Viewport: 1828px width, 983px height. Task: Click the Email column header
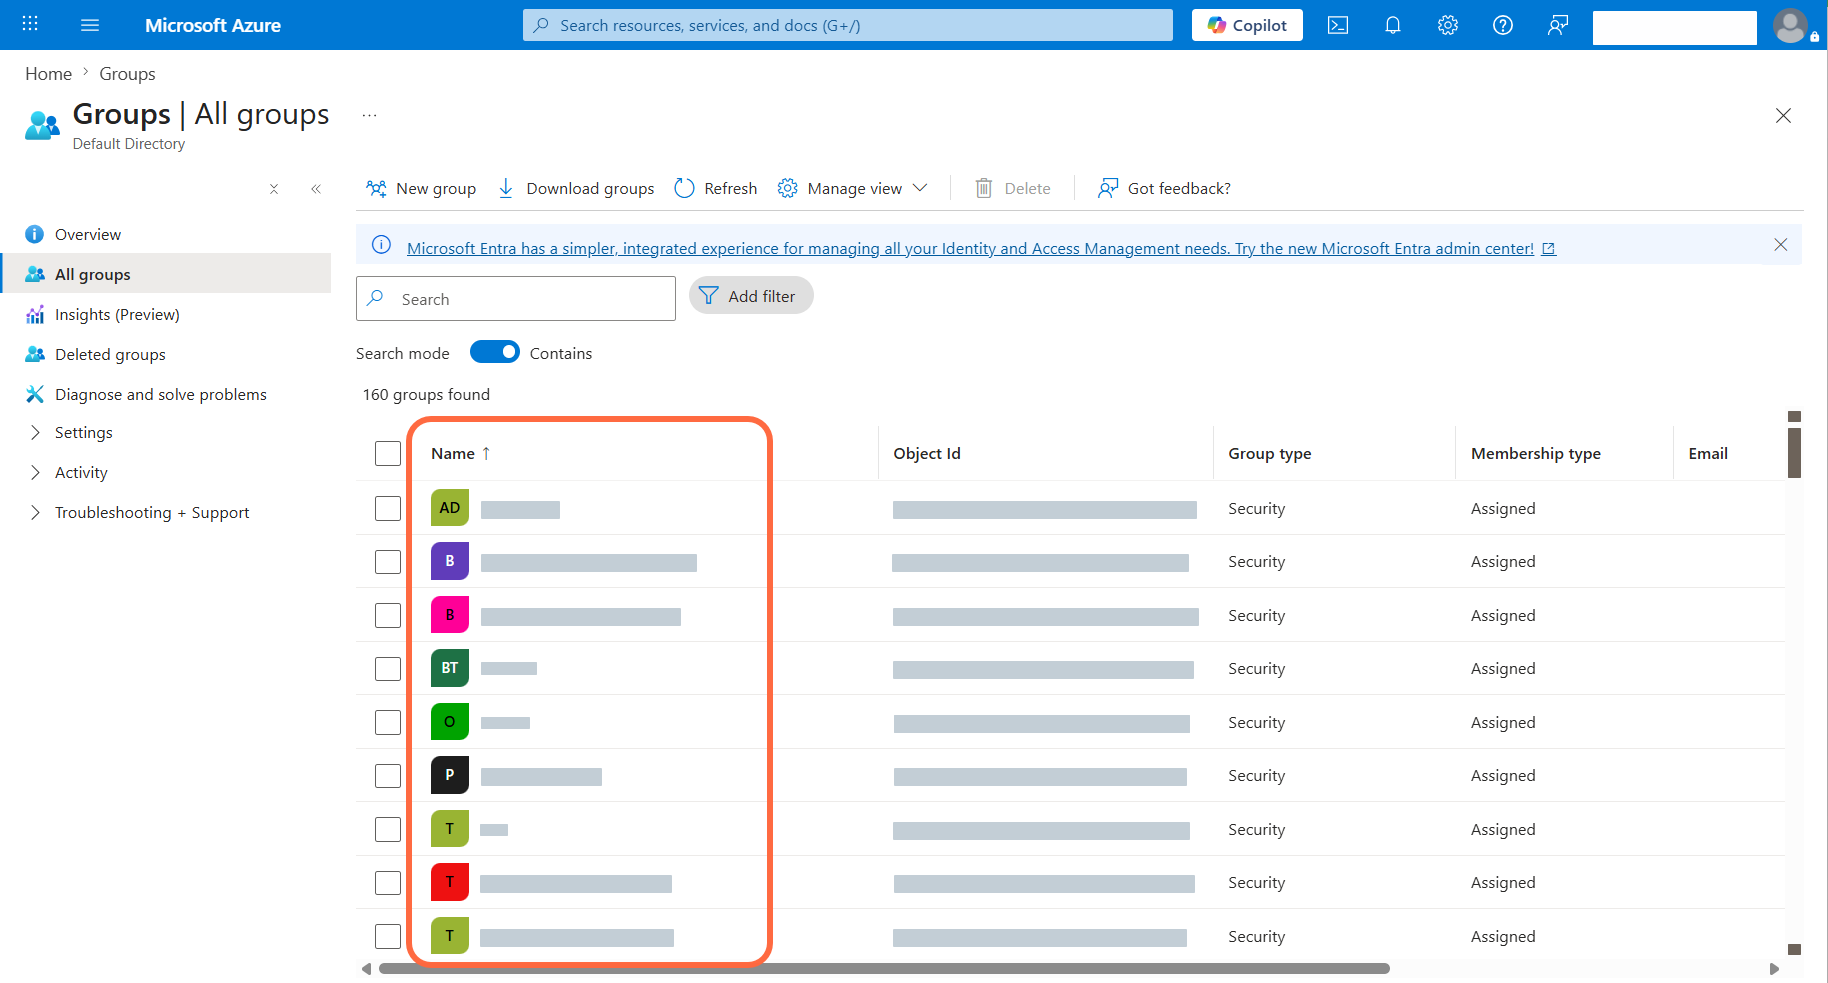coord(1707,453)
